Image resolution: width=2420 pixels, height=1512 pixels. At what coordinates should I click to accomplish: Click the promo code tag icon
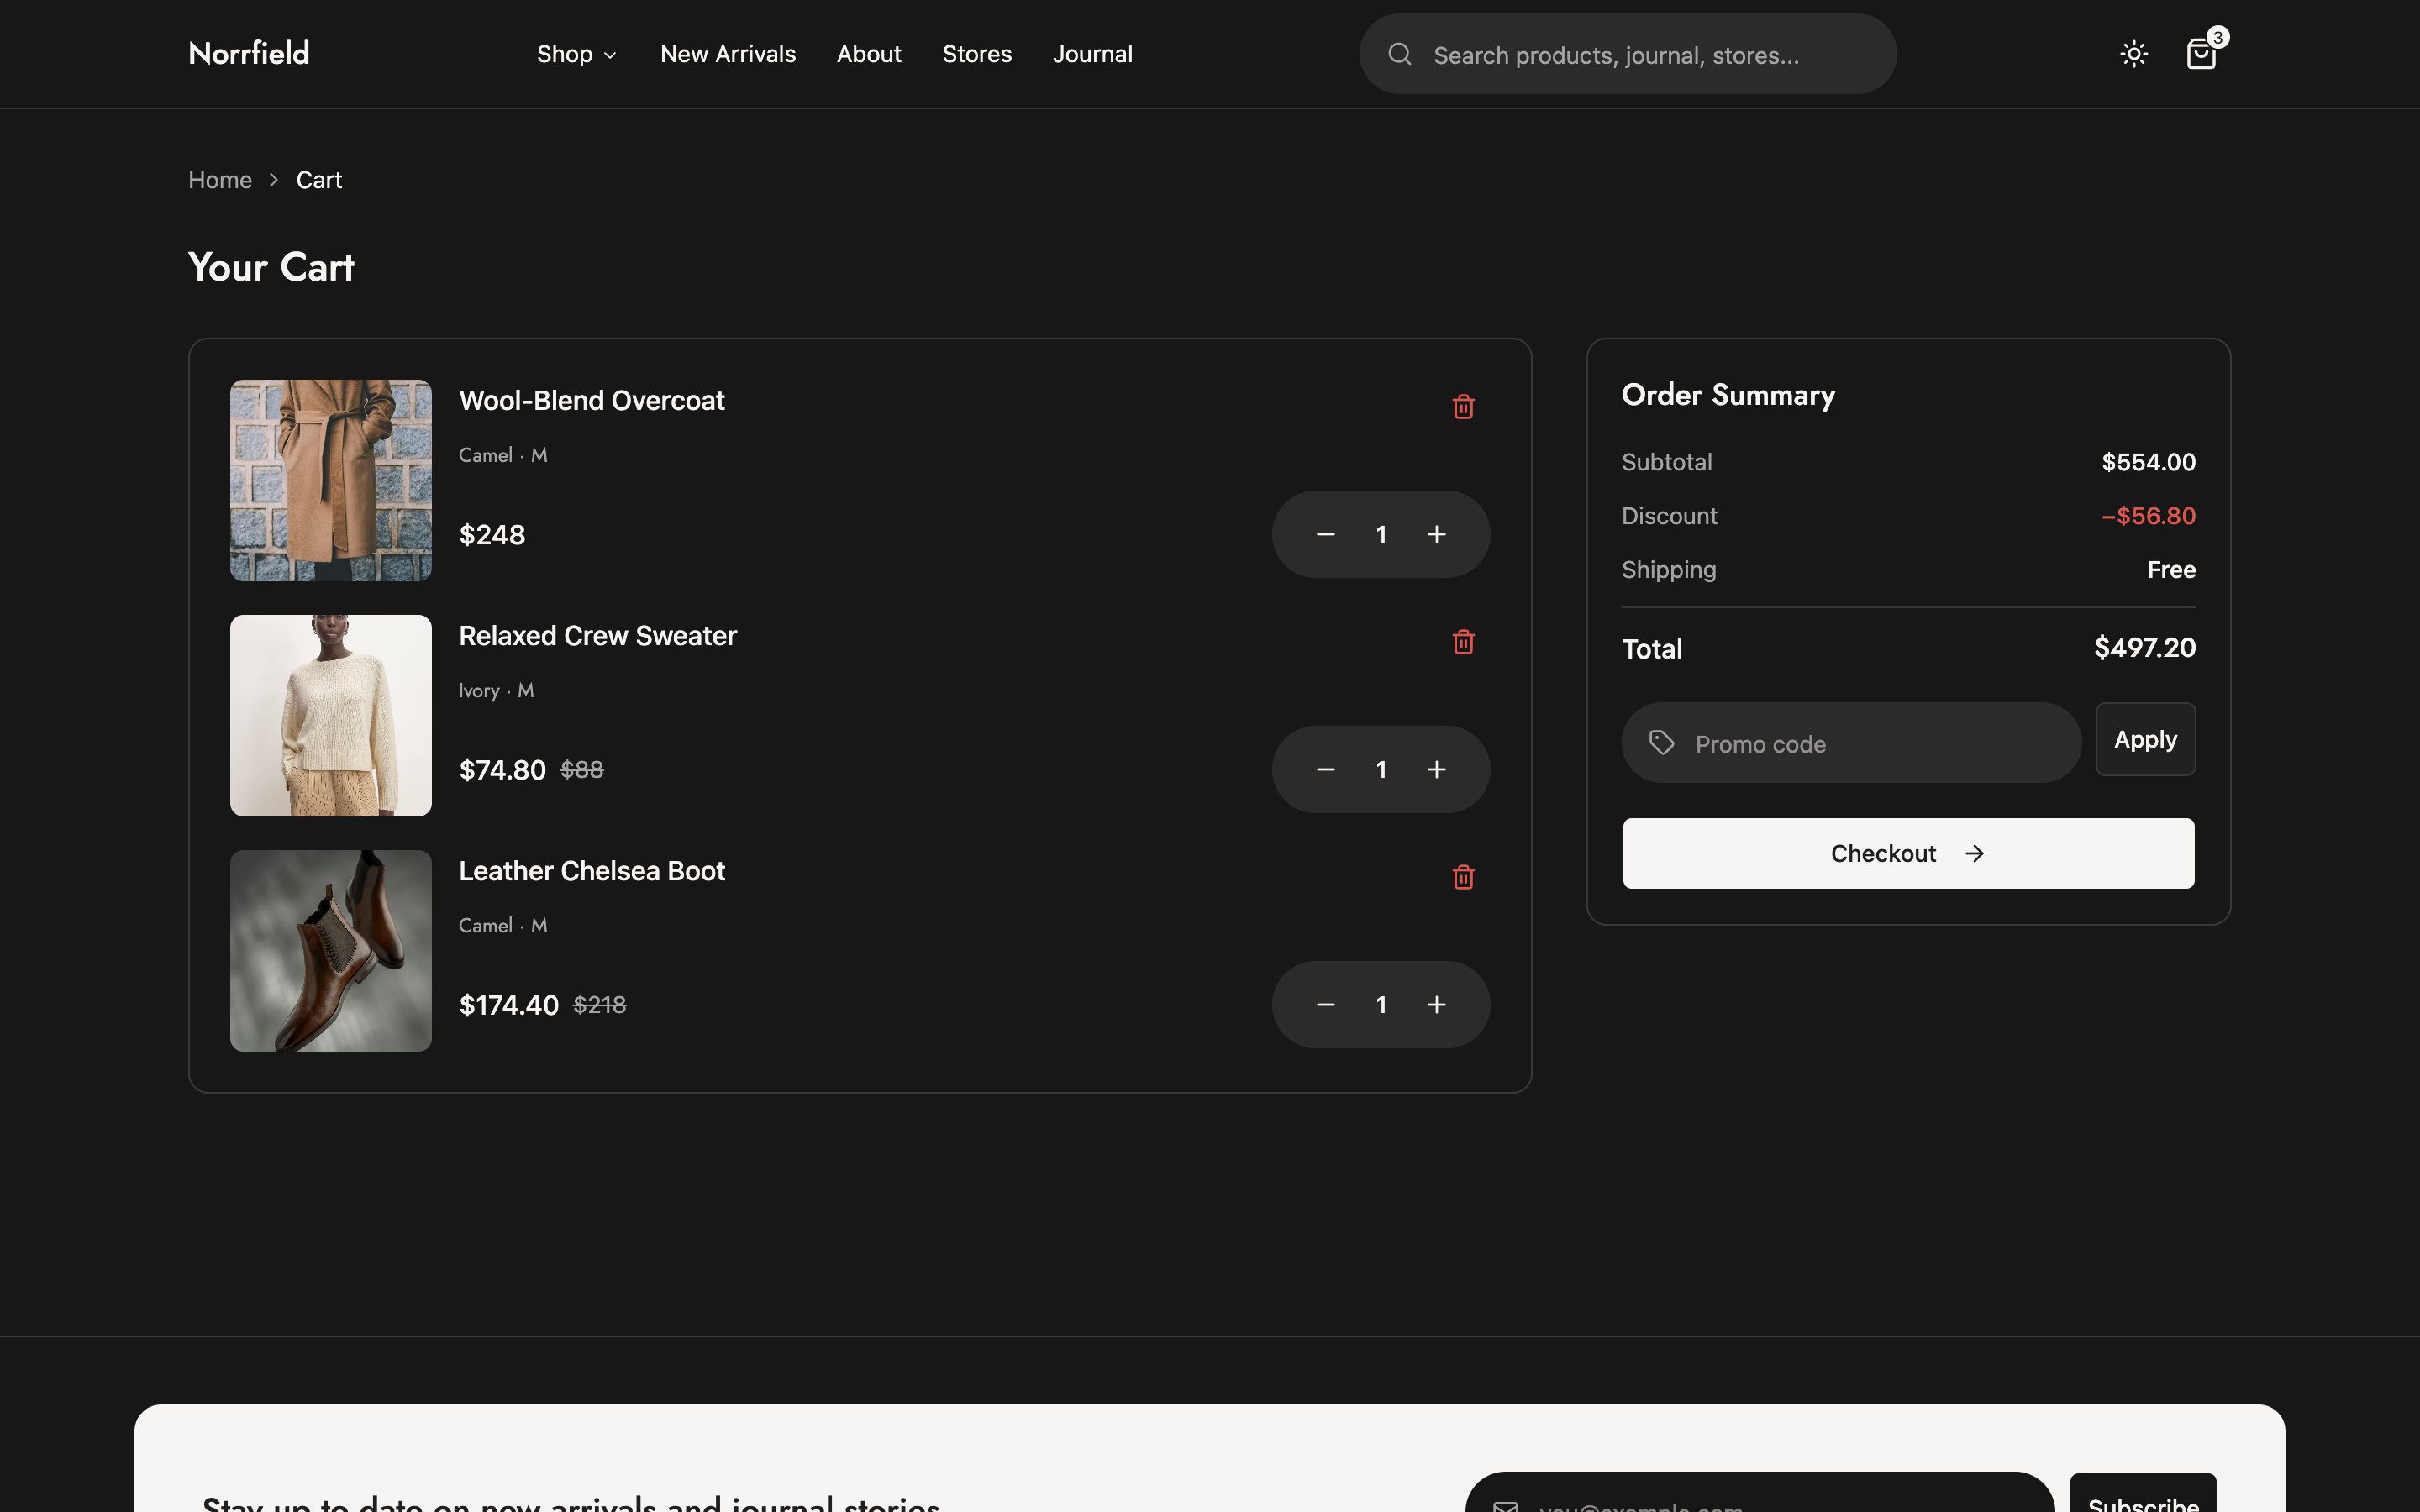1662,742
